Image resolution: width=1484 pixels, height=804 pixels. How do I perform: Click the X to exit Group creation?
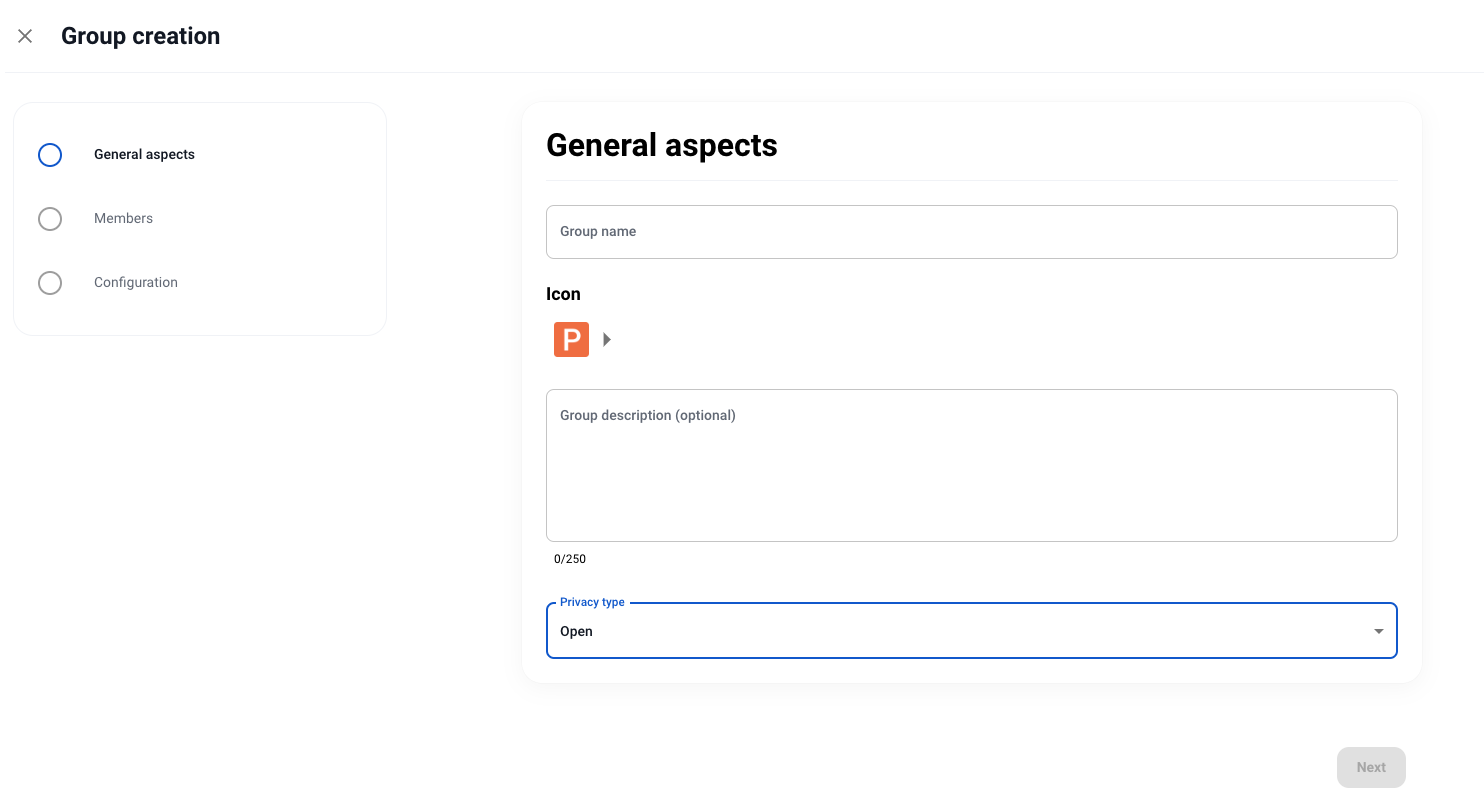(25, 36)
